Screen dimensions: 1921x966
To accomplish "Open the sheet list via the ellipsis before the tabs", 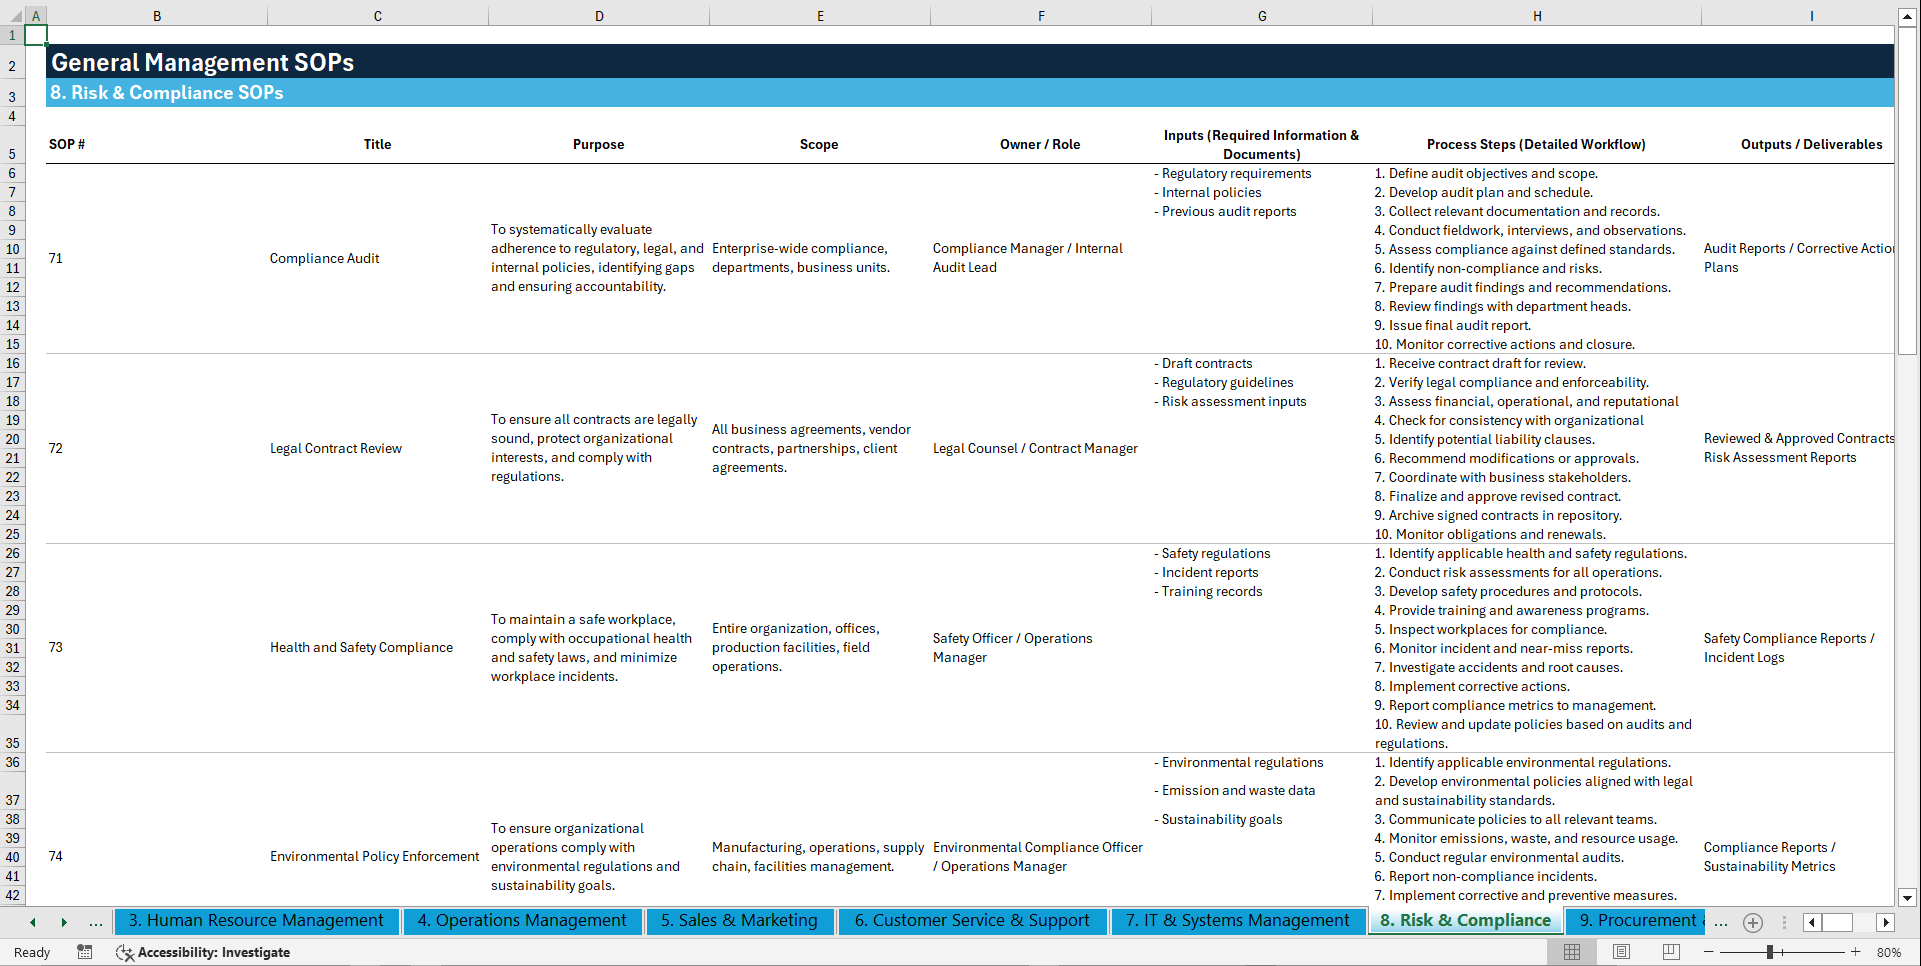I will pos(96,922).
